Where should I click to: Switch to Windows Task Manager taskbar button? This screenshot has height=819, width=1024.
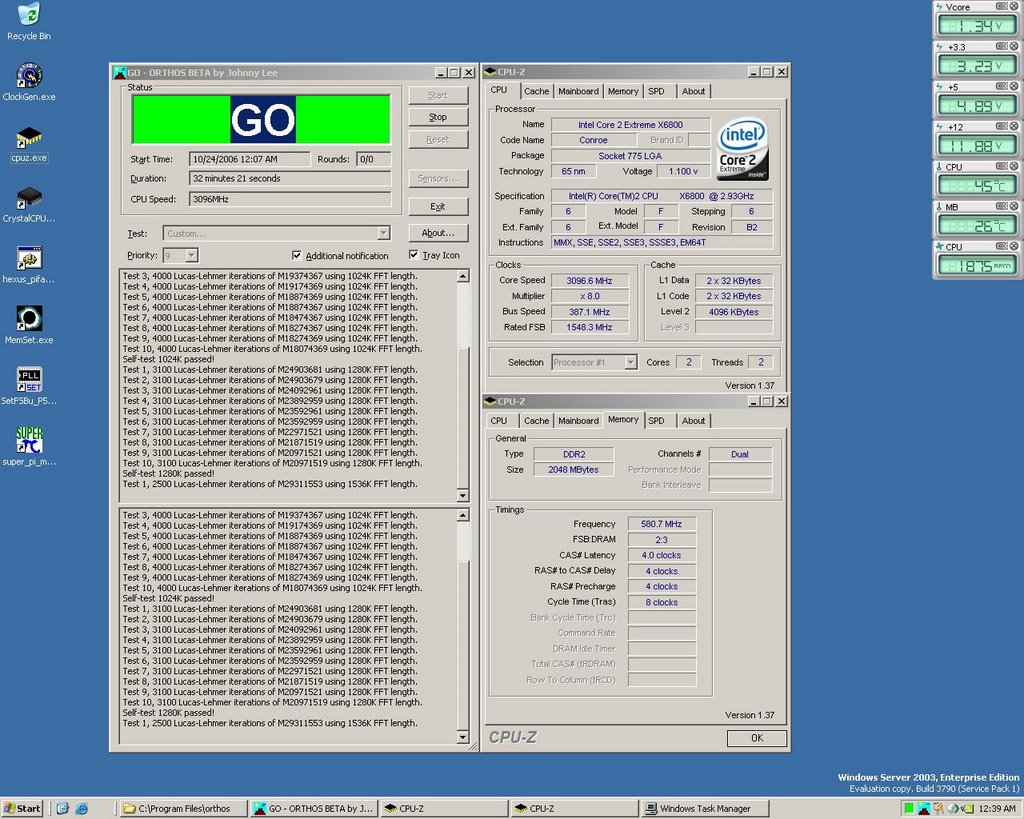705,809
